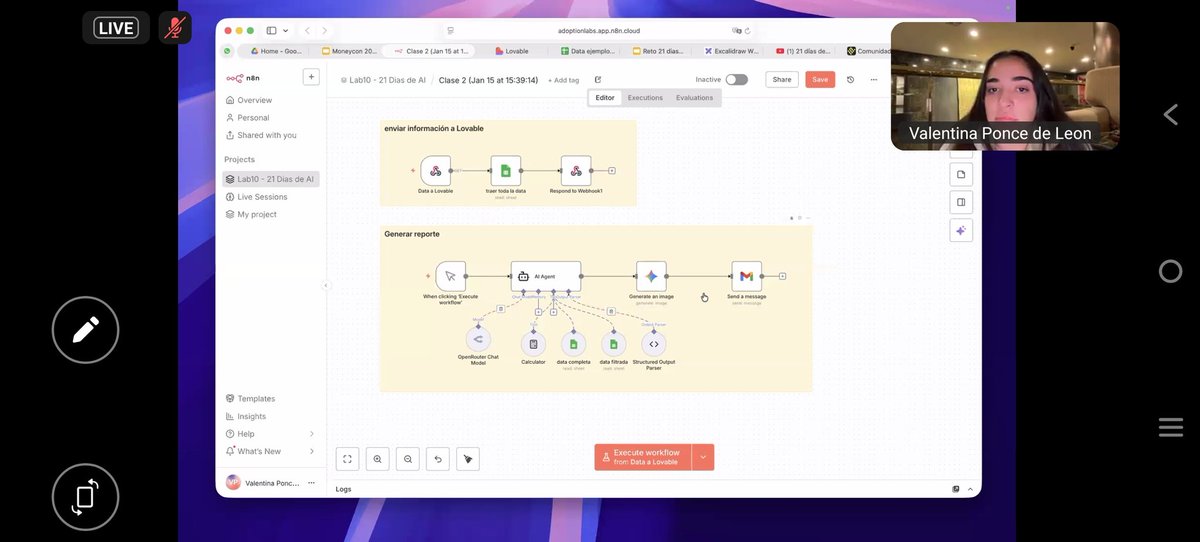Switch to the Moneycon browser tab
Screen dimensions: 1200x542
(350, 50)
